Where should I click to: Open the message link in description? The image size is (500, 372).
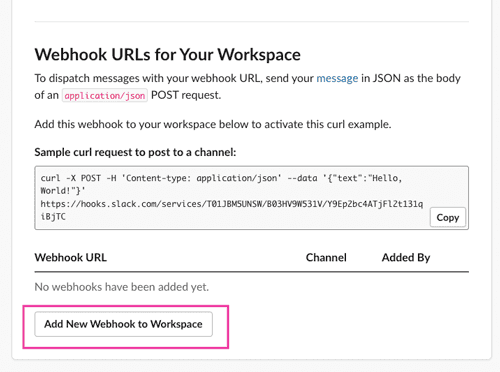click(337, 78)
